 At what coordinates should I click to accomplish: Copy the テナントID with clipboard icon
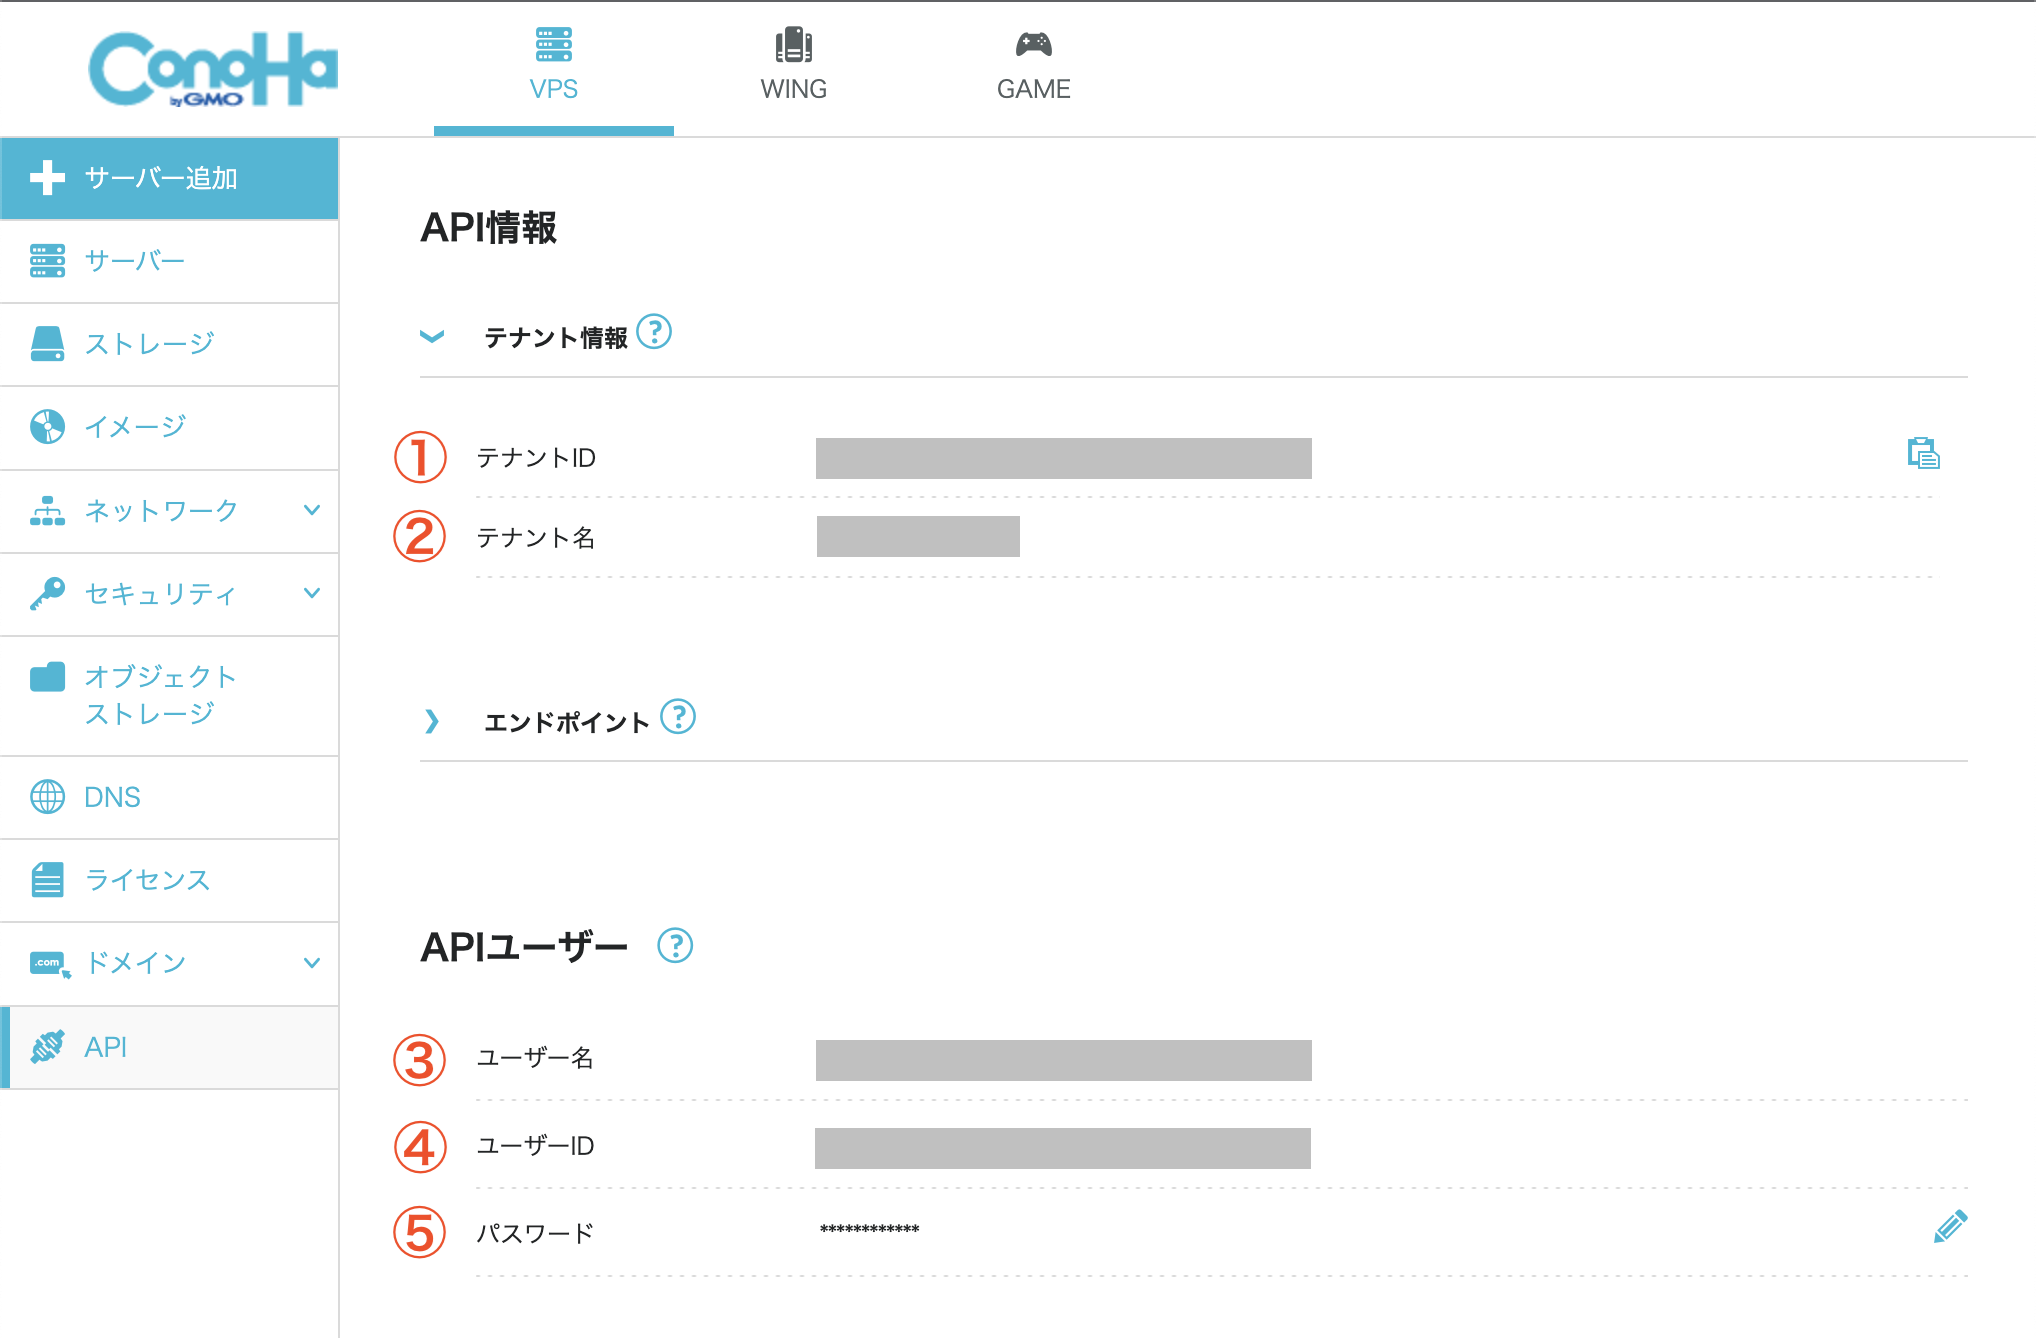pos(1923,454)
